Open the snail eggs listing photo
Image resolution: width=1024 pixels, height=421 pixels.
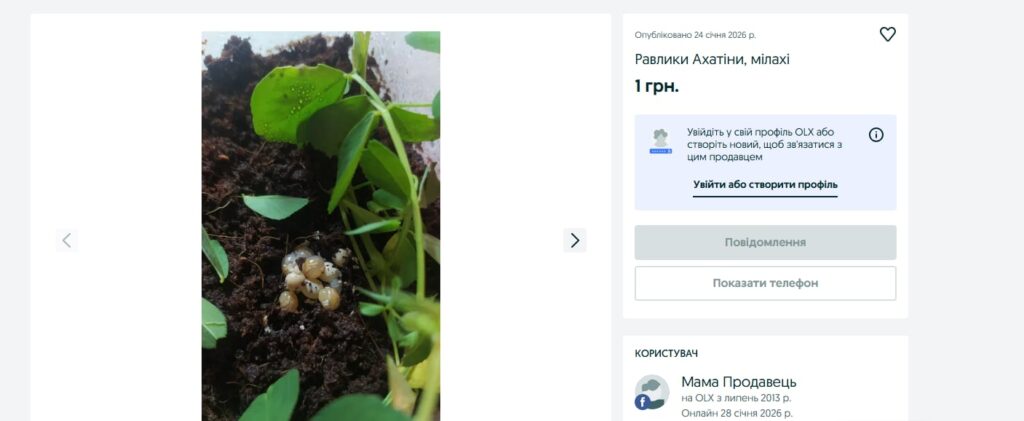click(321, 226)
